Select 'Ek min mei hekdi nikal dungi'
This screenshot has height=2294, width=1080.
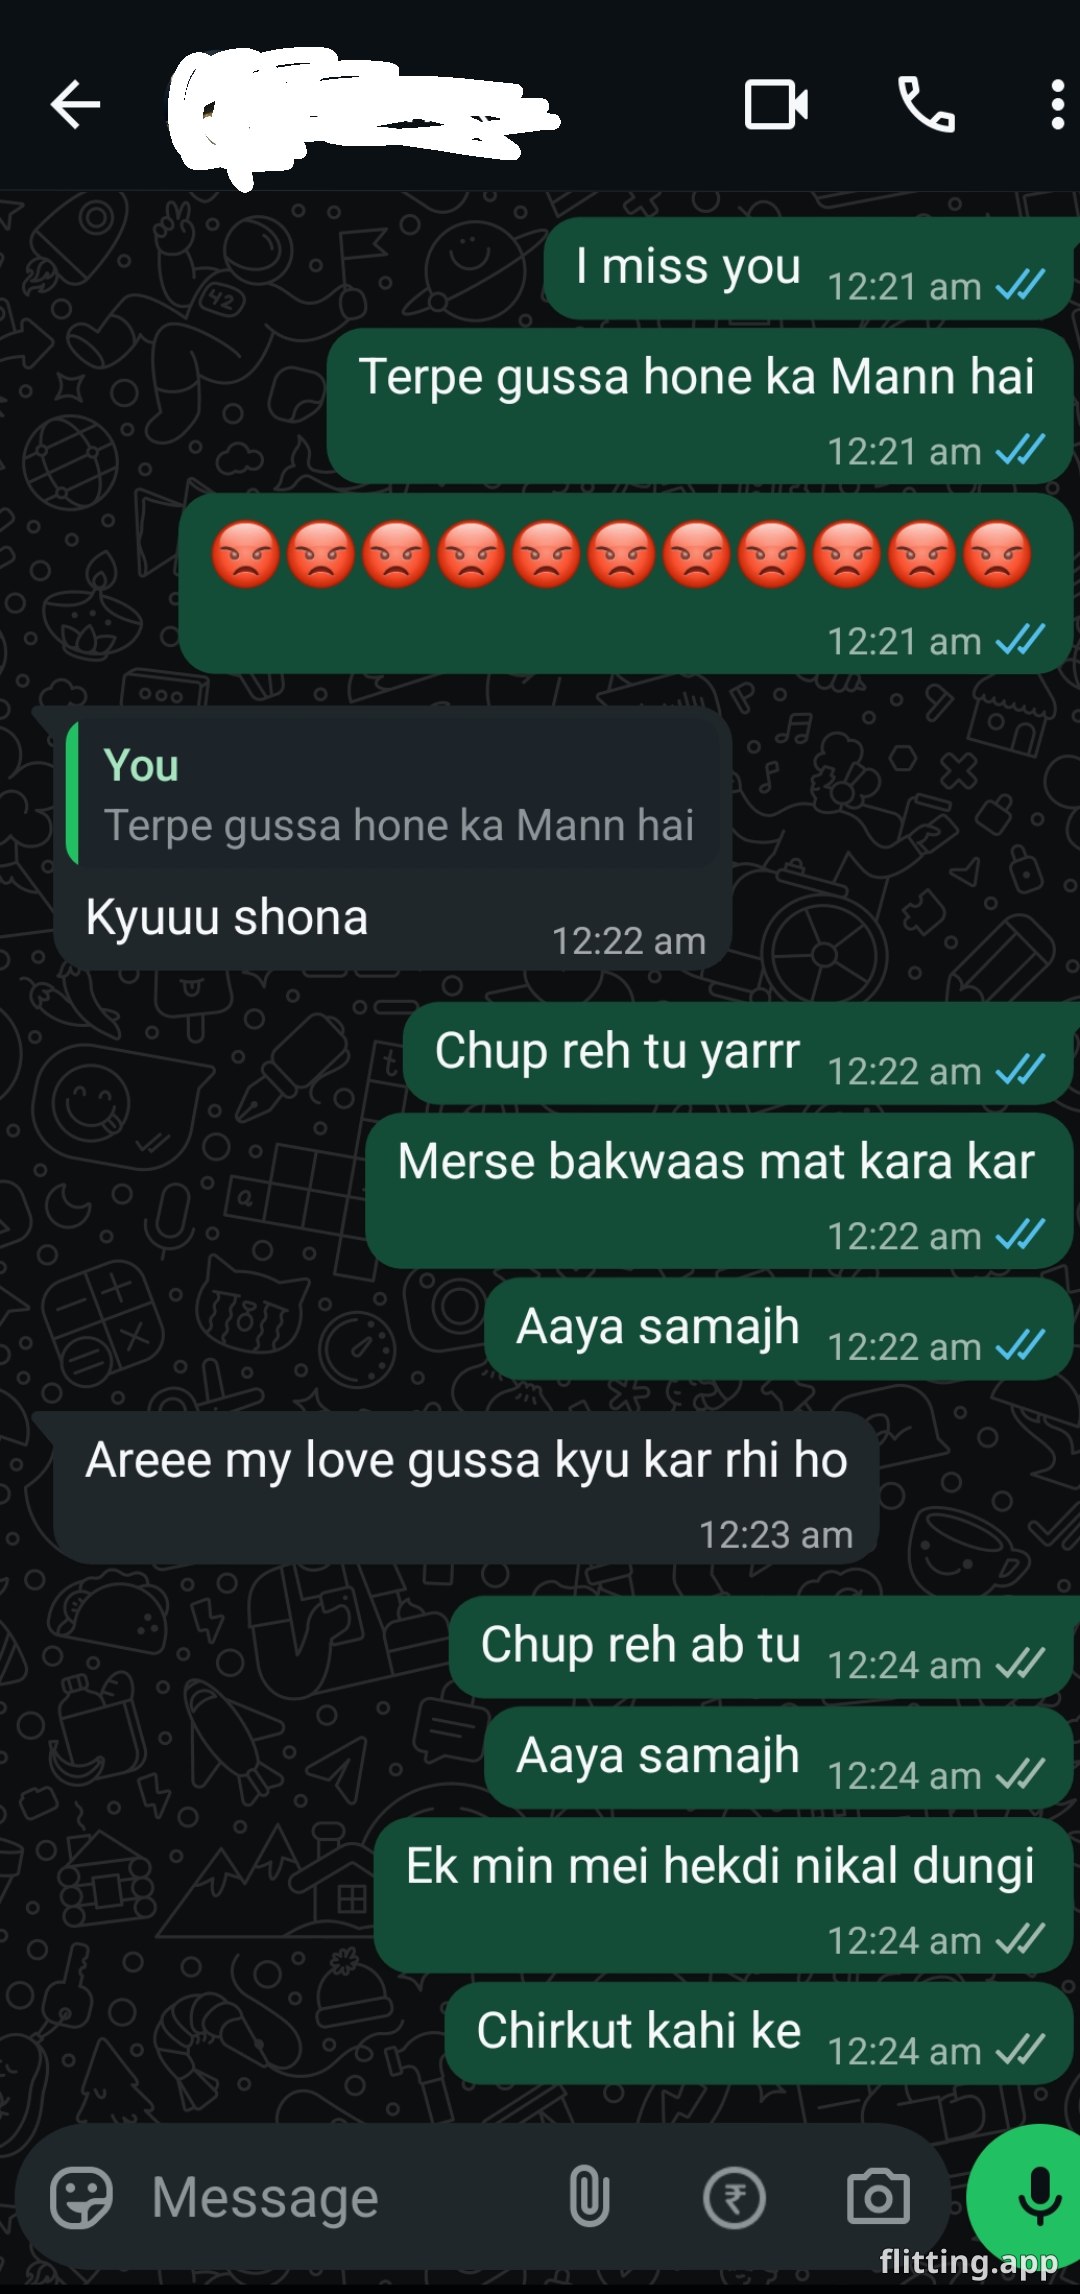point(724,1896)
